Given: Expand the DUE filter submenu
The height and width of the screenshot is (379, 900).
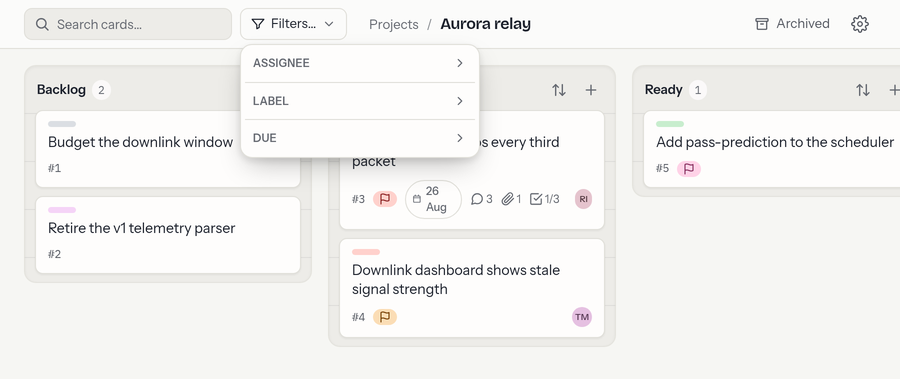Looking at the screenshot, I should pyautogui.click(x=360, y=138).
